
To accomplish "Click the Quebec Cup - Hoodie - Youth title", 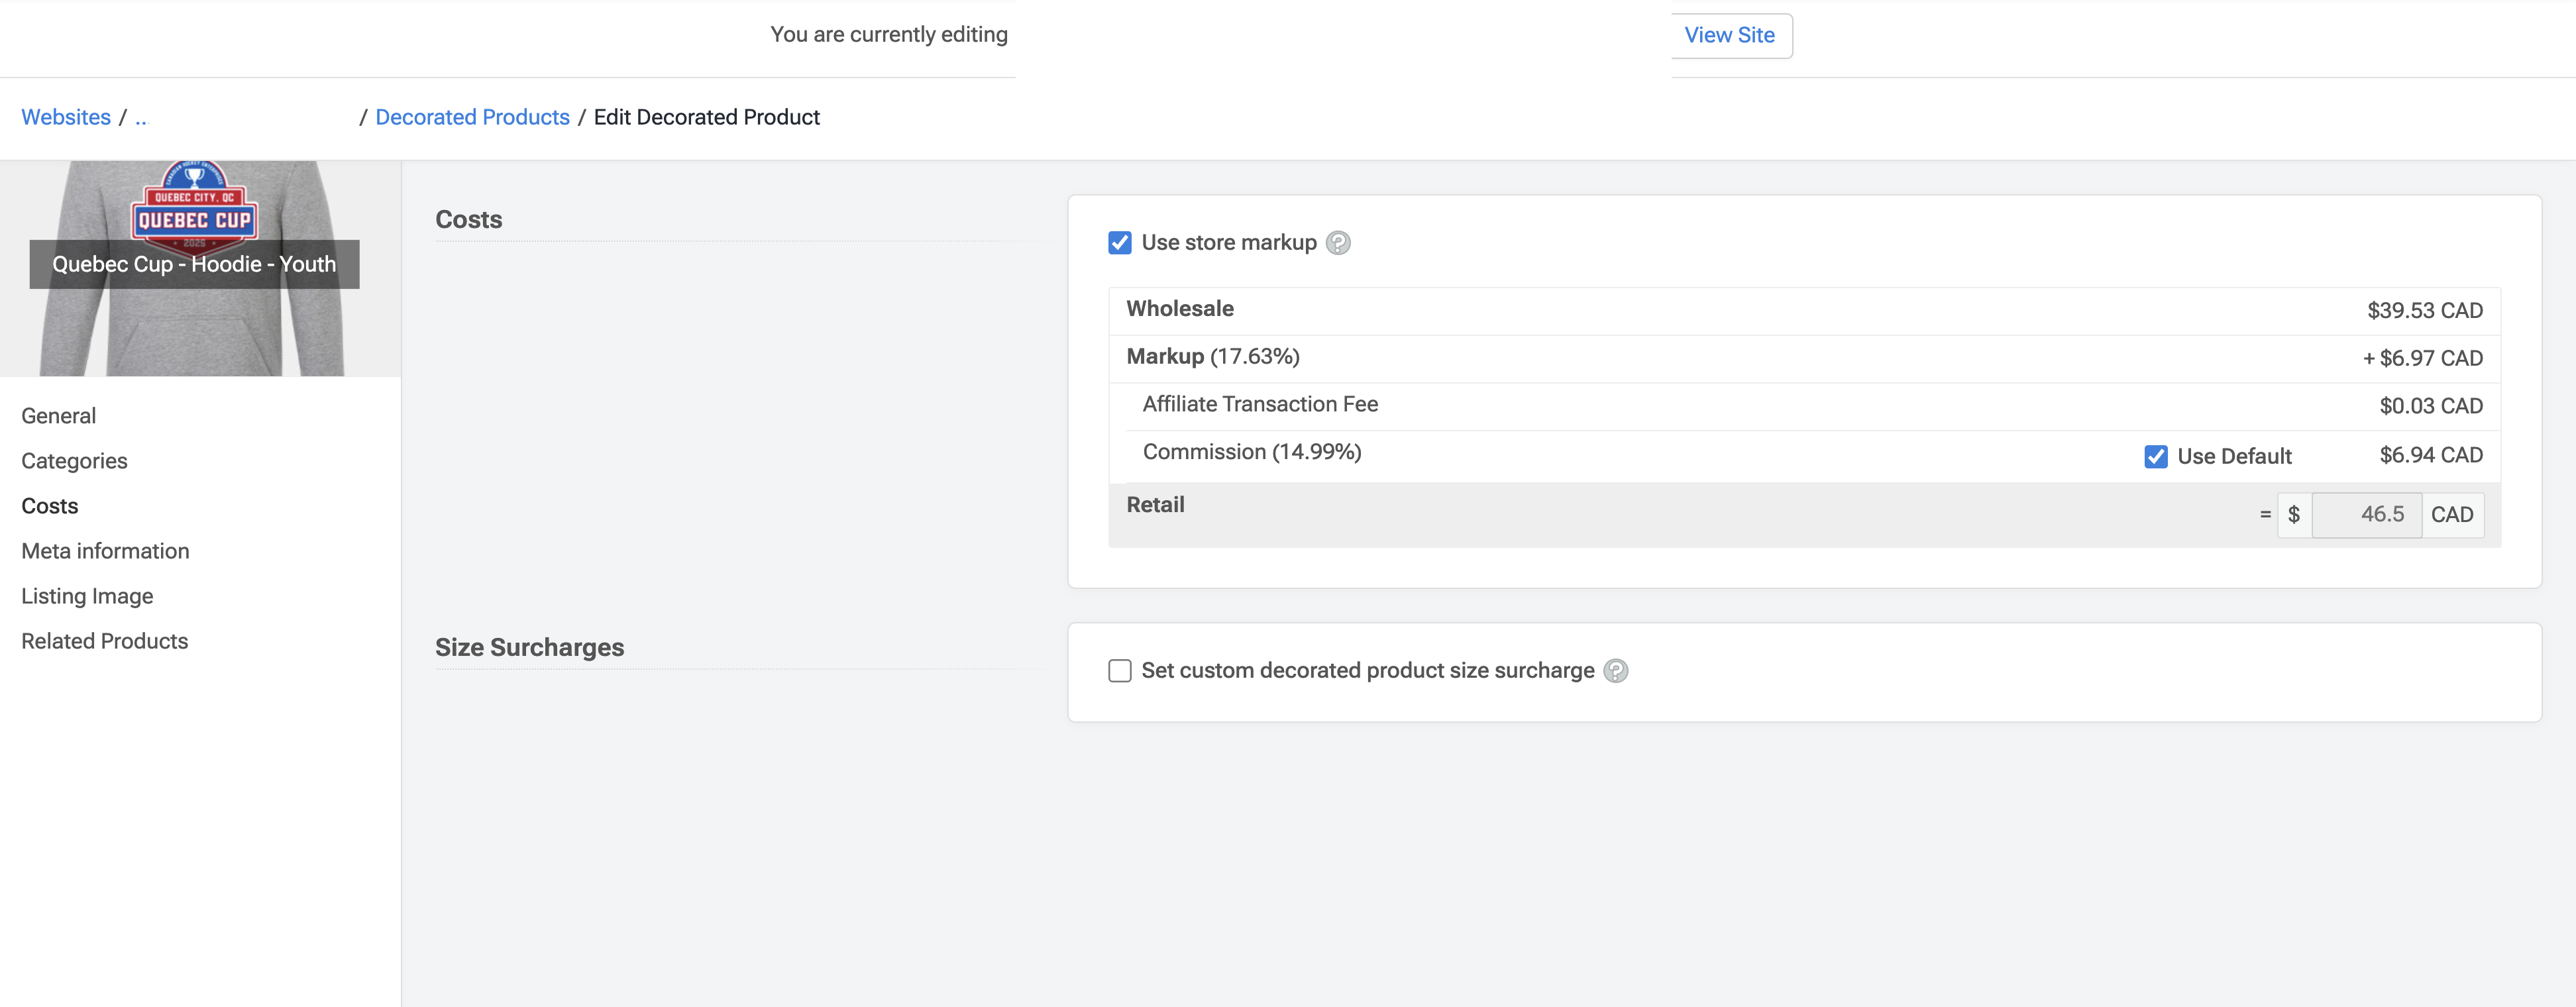I will click(x=194, y=265).
